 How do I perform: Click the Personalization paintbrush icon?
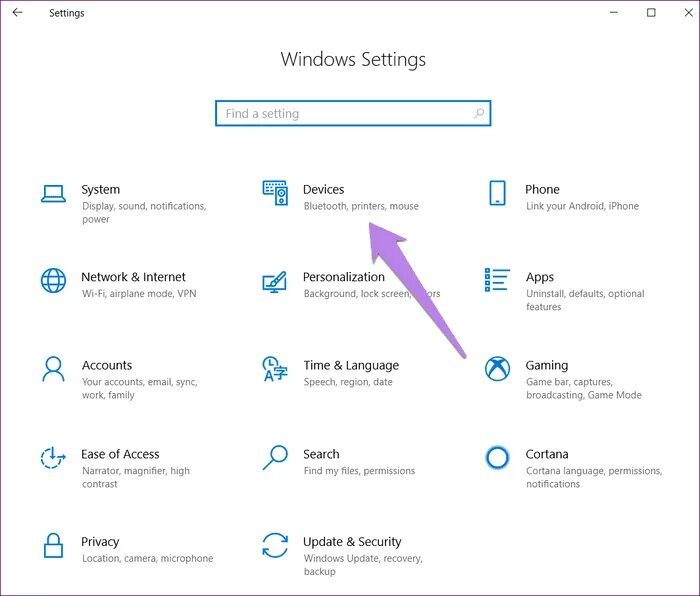coord(275,282)
